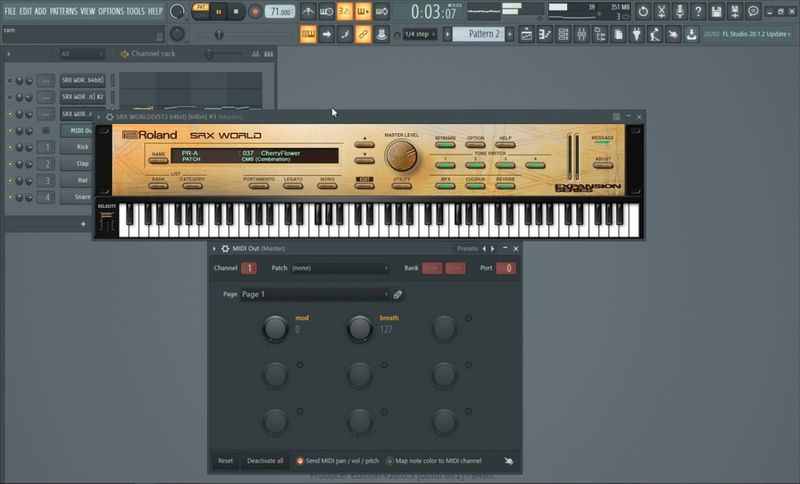Open the Pattern 2 selector

point(479,34)
